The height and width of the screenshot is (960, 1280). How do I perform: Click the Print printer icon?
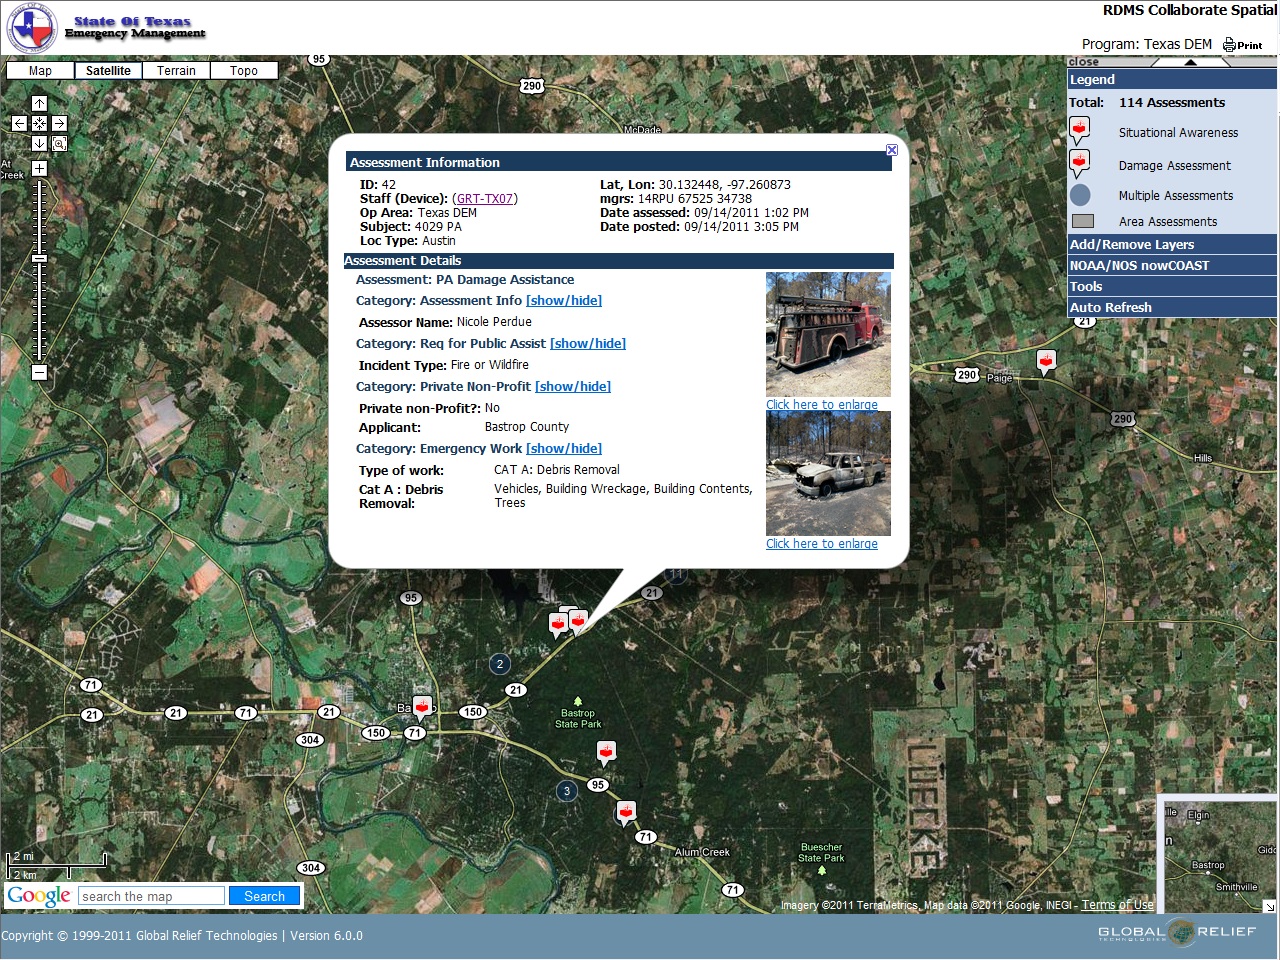click(x=1229, y=45)
